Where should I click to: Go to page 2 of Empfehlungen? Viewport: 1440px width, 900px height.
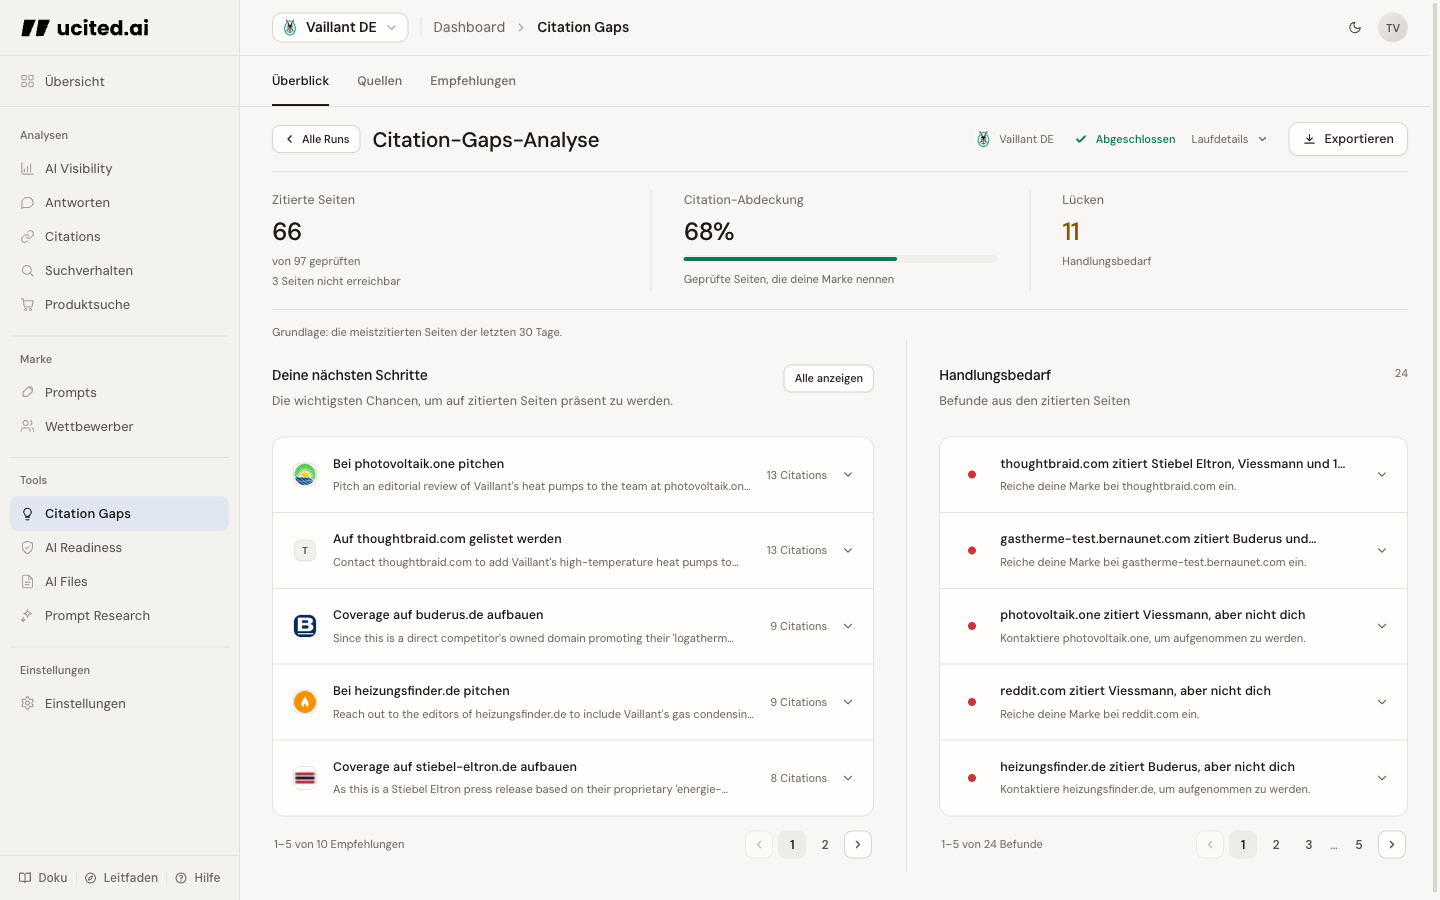(825, 845)
